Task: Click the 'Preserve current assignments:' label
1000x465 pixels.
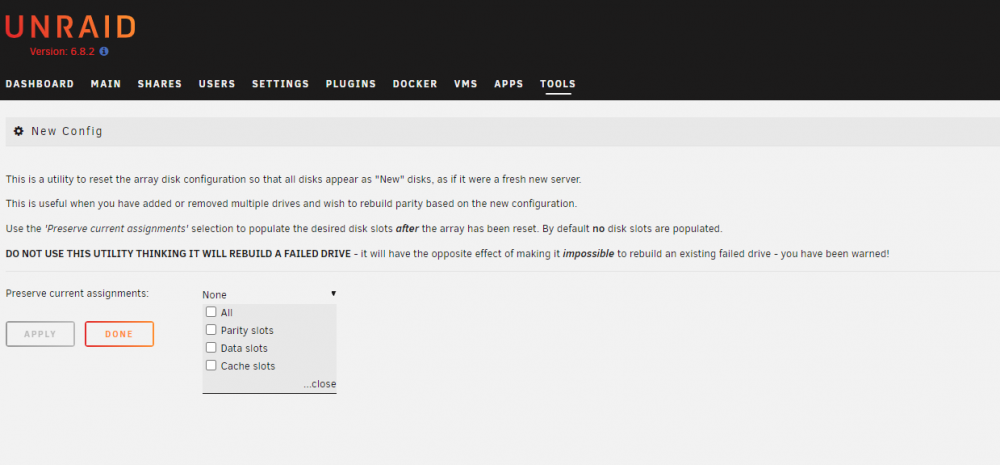Action: [x=77, y=293]
